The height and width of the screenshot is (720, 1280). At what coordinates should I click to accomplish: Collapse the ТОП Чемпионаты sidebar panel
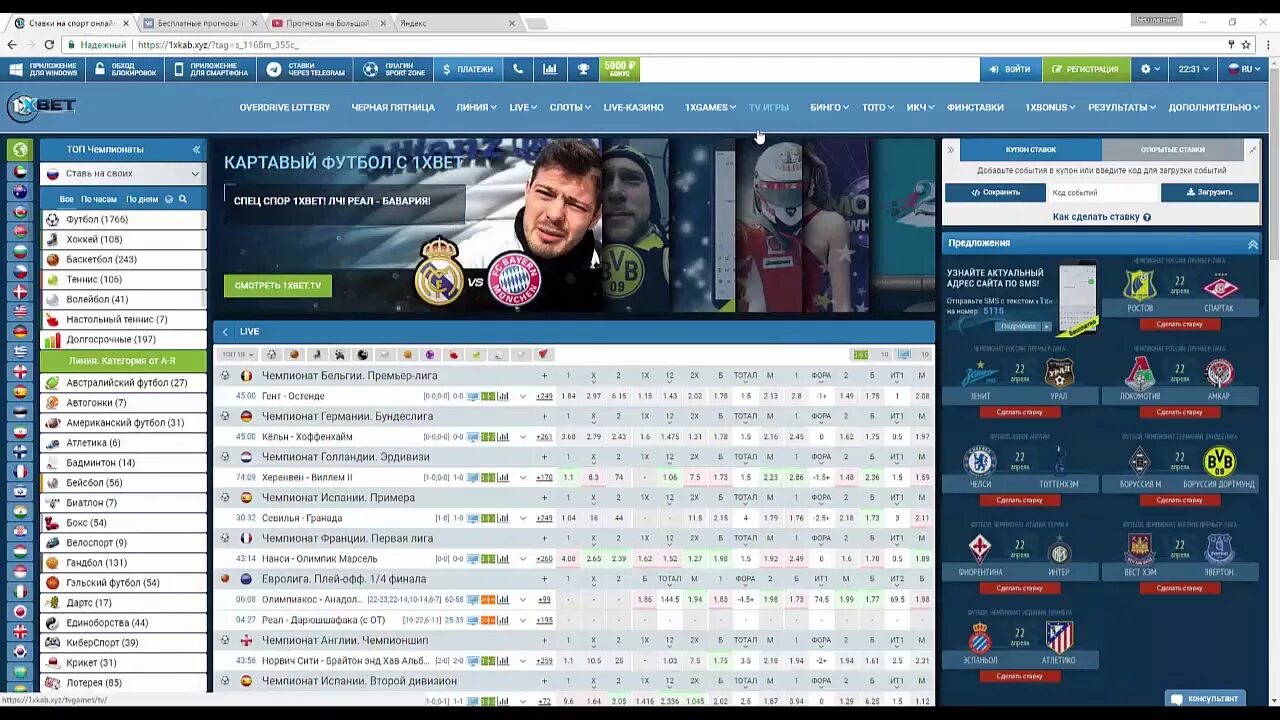coord(196,149)
